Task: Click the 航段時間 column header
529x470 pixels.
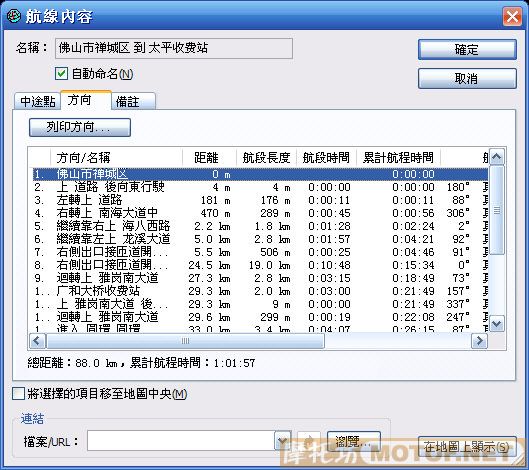Action: [326, 158]
